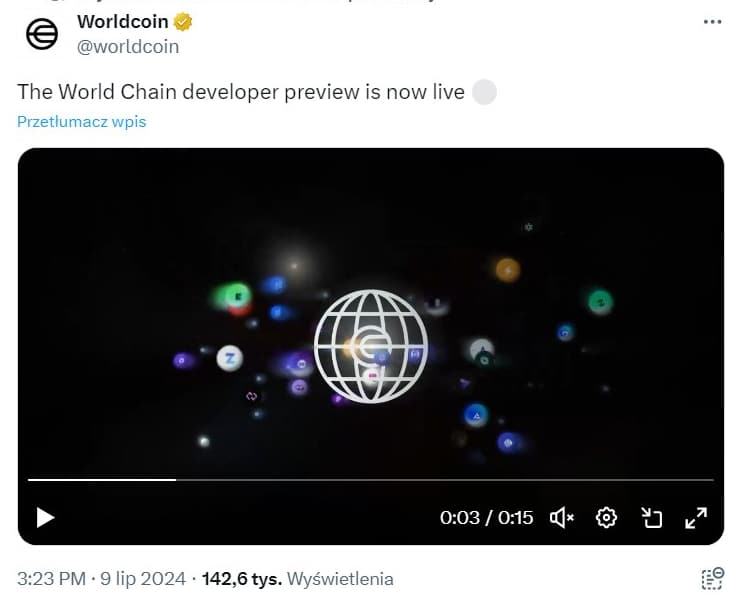
Task: Click the 9 lip 2024 date
Action: pyautogui.click(x=143, y=579)
